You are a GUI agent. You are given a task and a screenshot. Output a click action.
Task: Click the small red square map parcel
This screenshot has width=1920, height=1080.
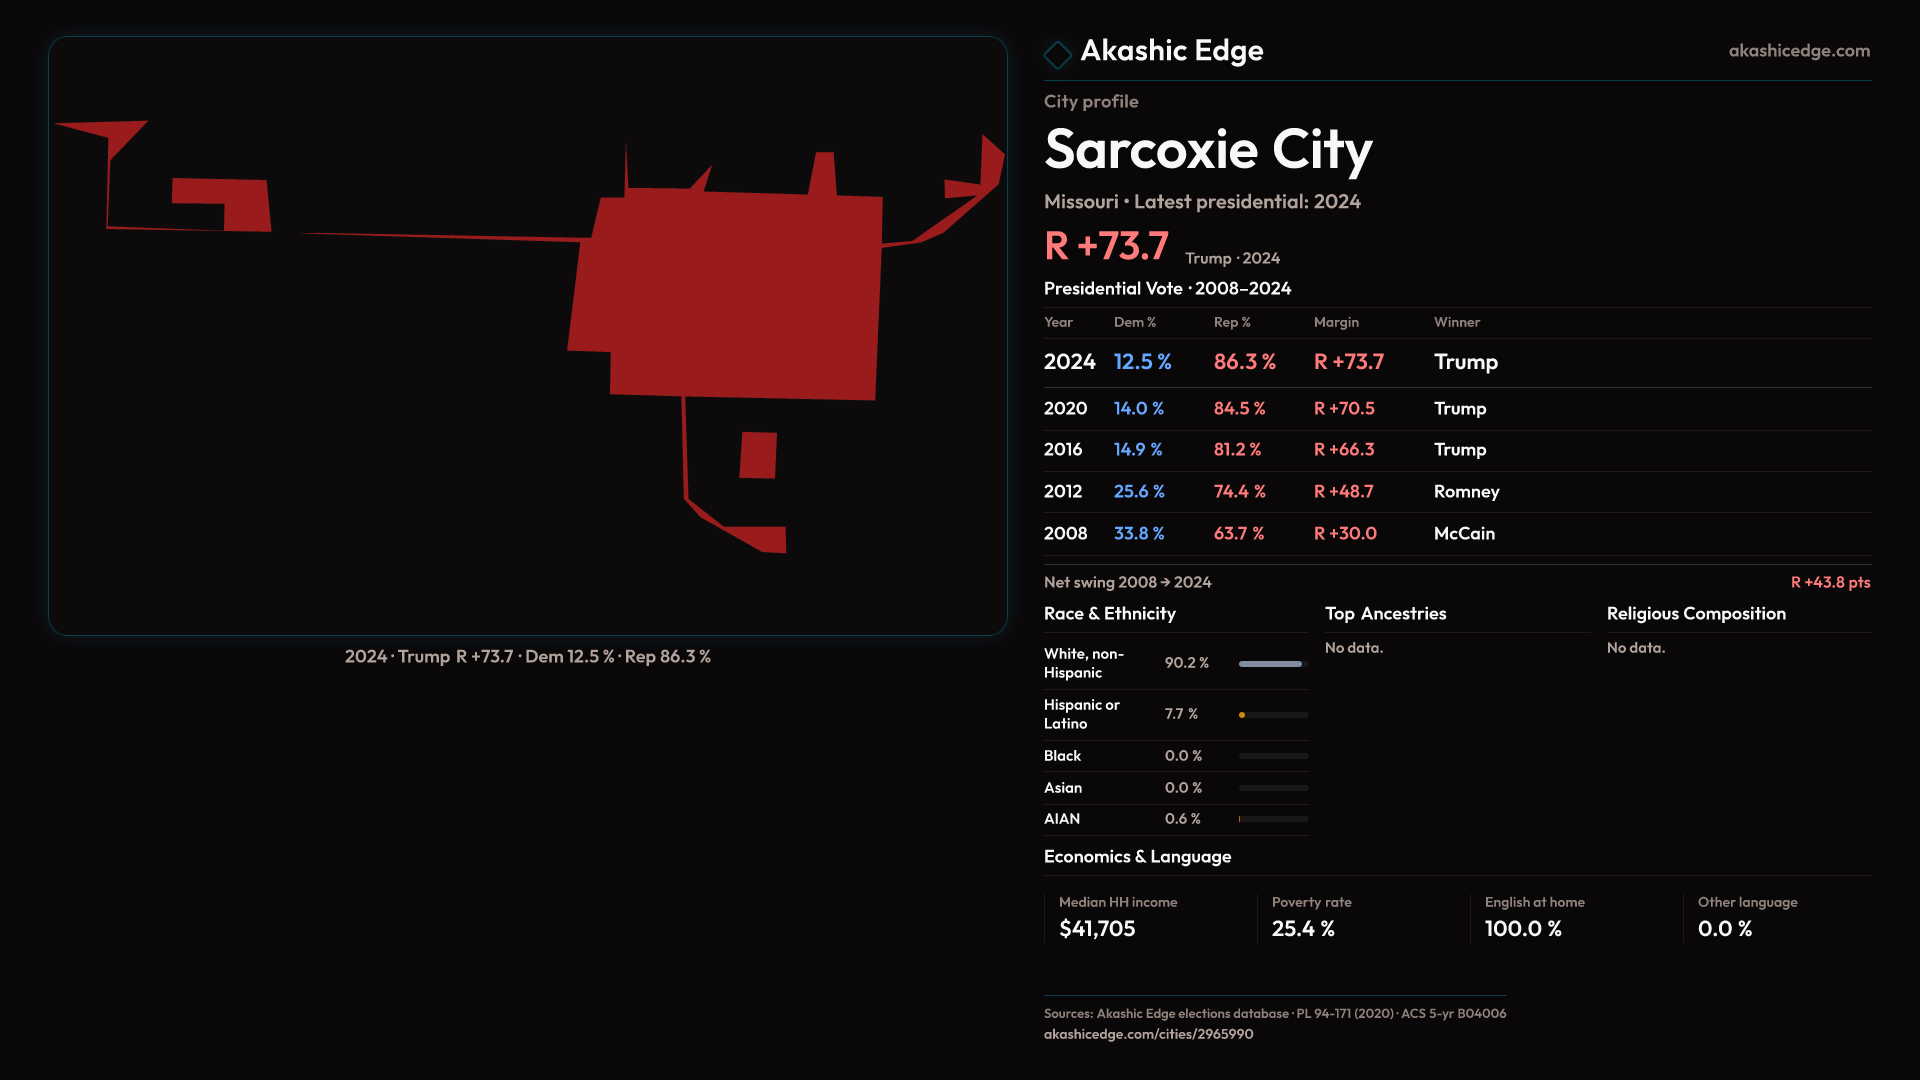click(758, 455)
